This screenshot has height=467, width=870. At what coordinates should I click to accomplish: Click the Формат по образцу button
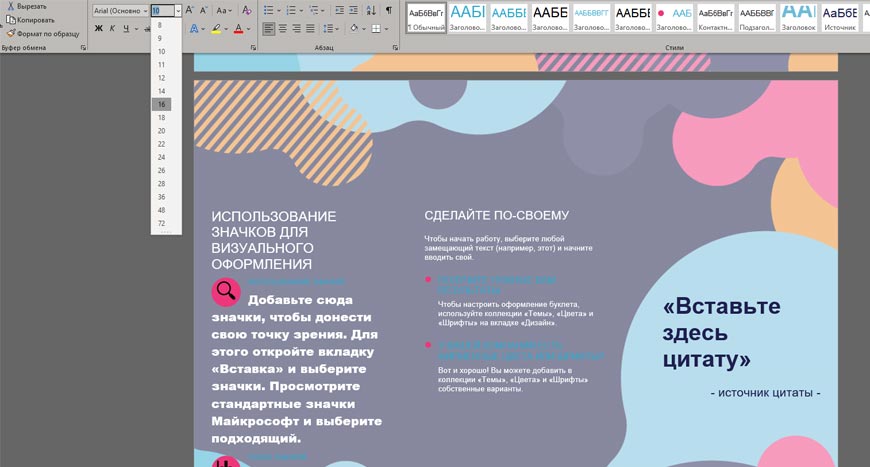tap(42, 33)
